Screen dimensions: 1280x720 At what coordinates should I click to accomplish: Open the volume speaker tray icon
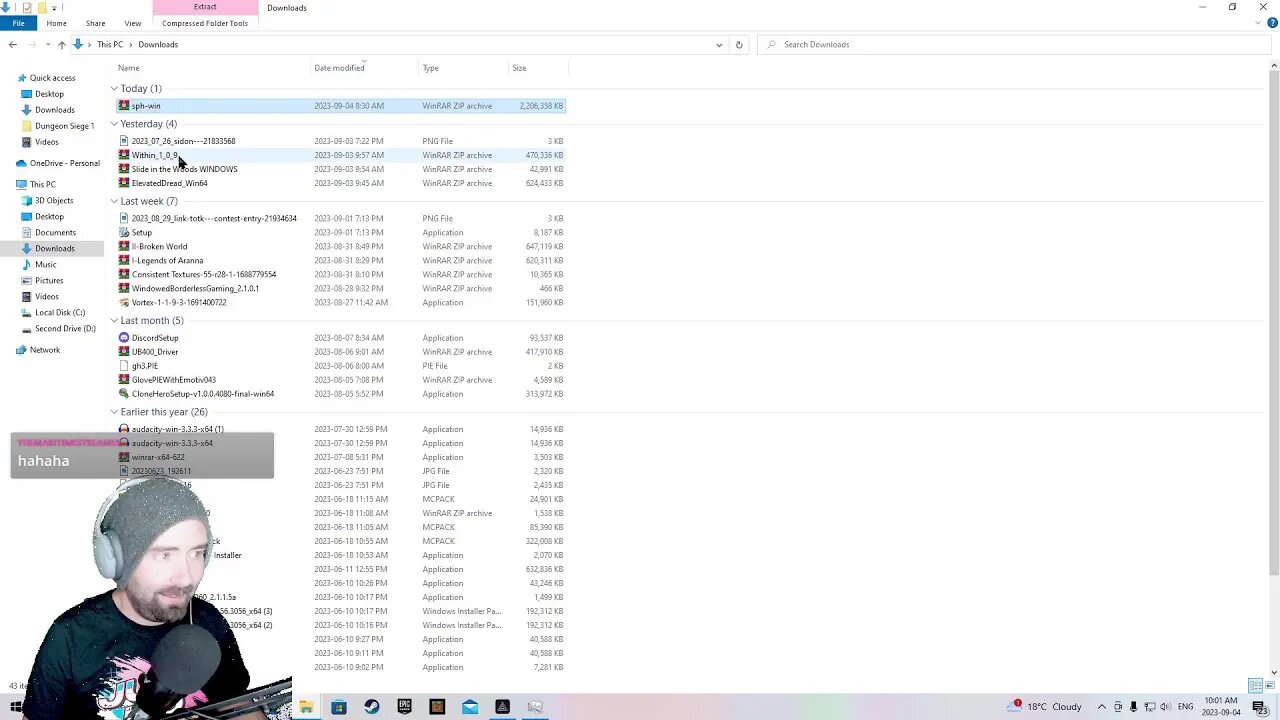(x=1166, y=707)
